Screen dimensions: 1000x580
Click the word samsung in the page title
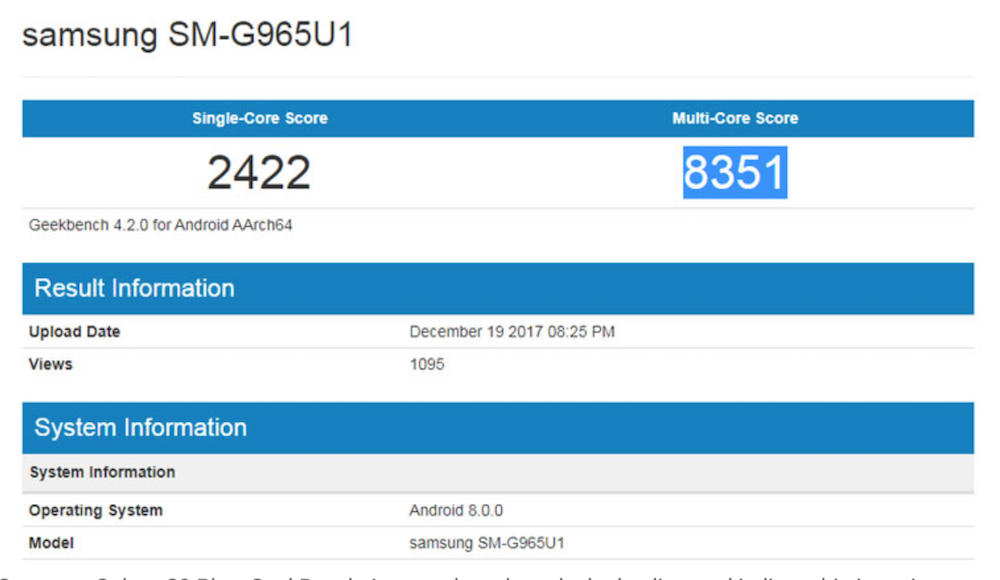(x=90, y=35)
